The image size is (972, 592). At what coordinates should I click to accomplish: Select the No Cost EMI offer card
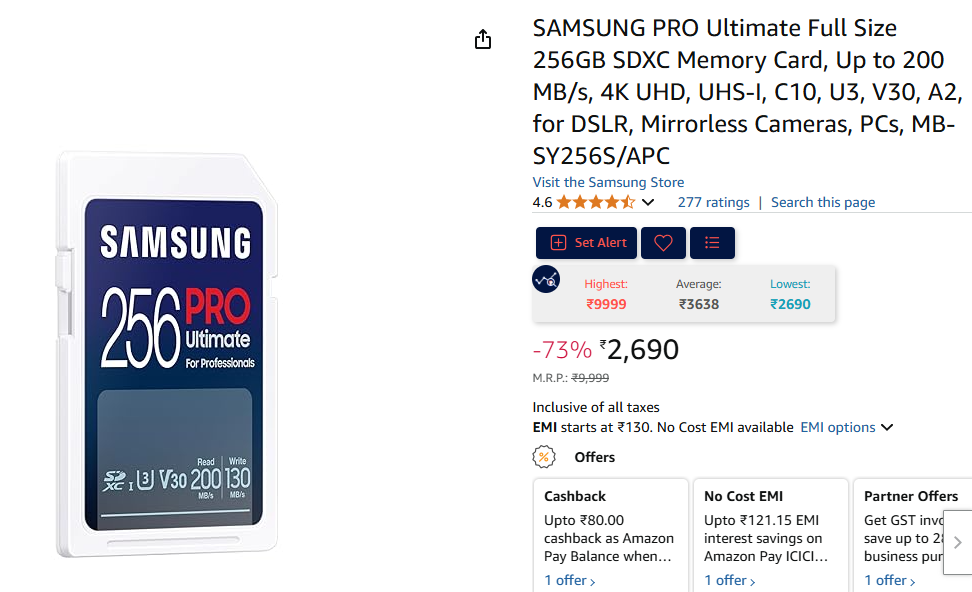pyautogui.click(x=770, y=530)
